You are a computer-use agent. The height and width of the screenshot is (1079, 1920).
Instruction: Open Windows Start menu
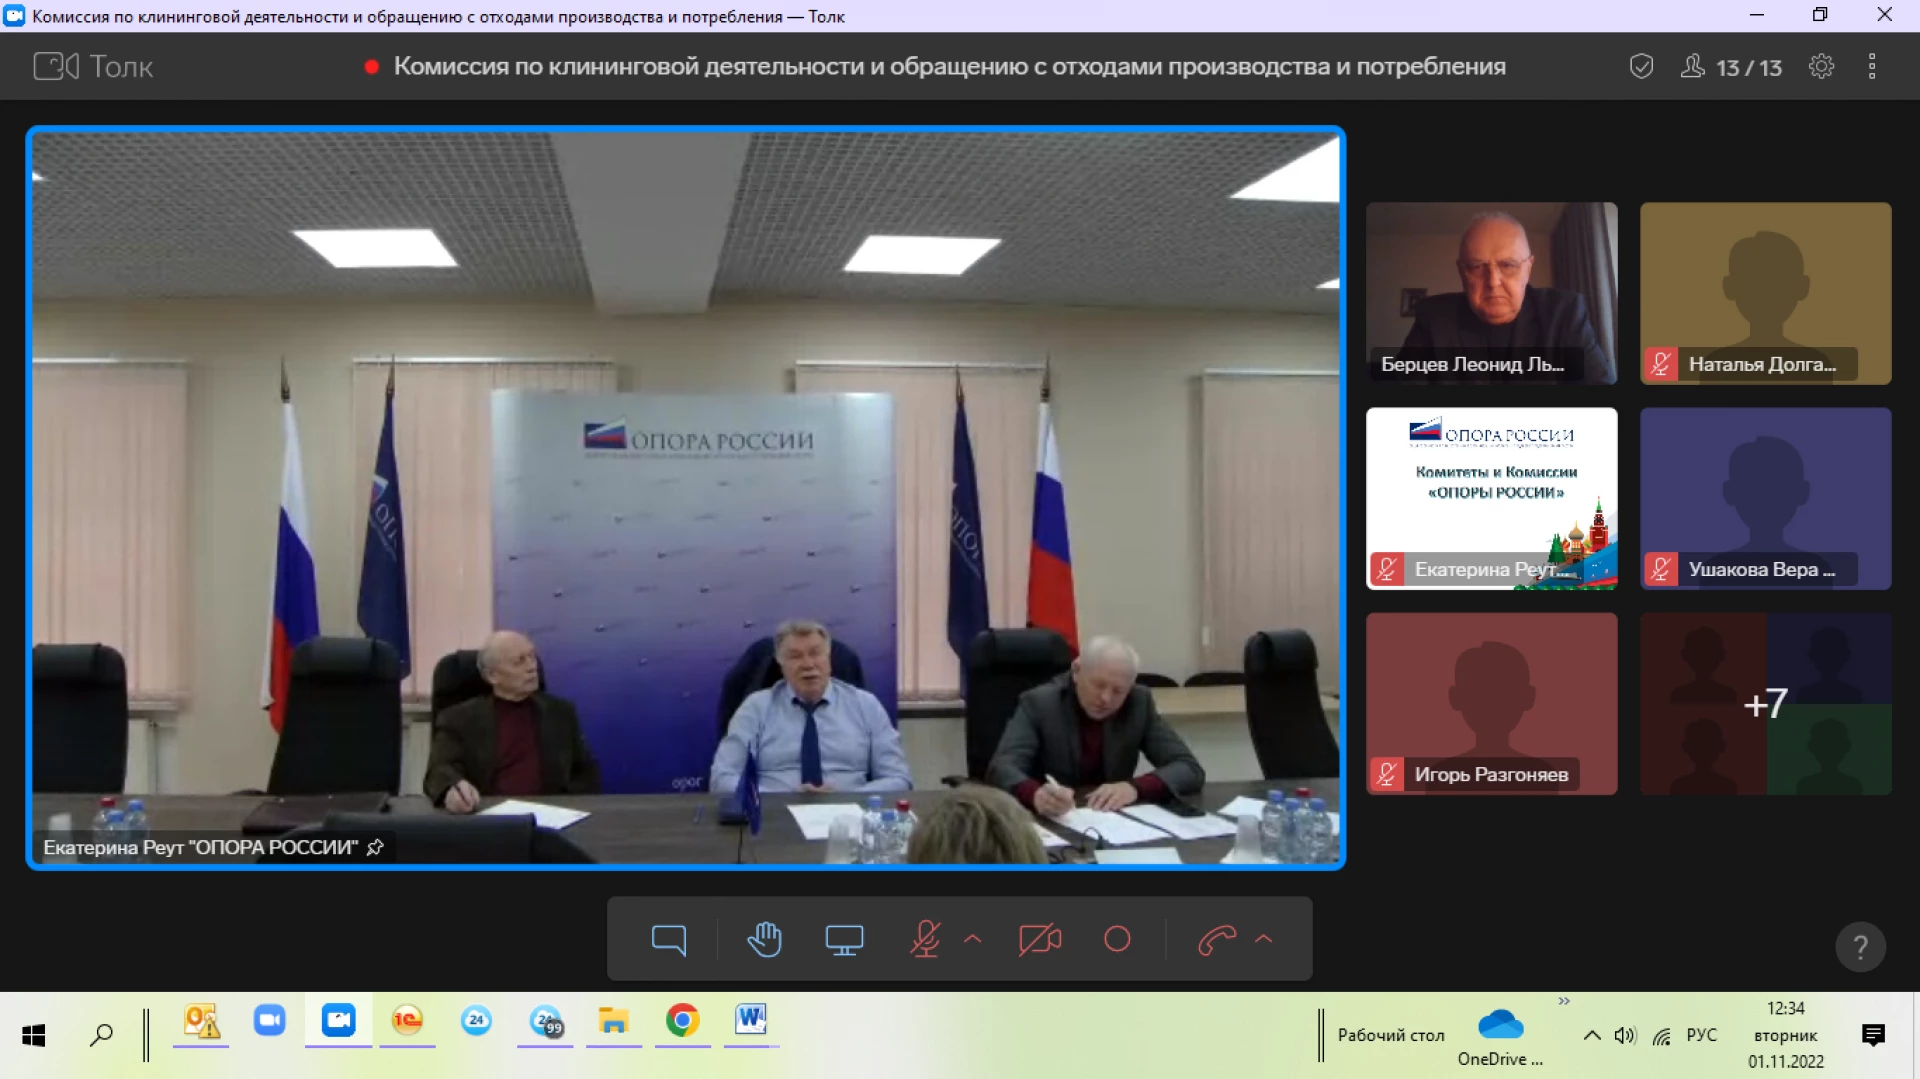[x=34, y=1035]
